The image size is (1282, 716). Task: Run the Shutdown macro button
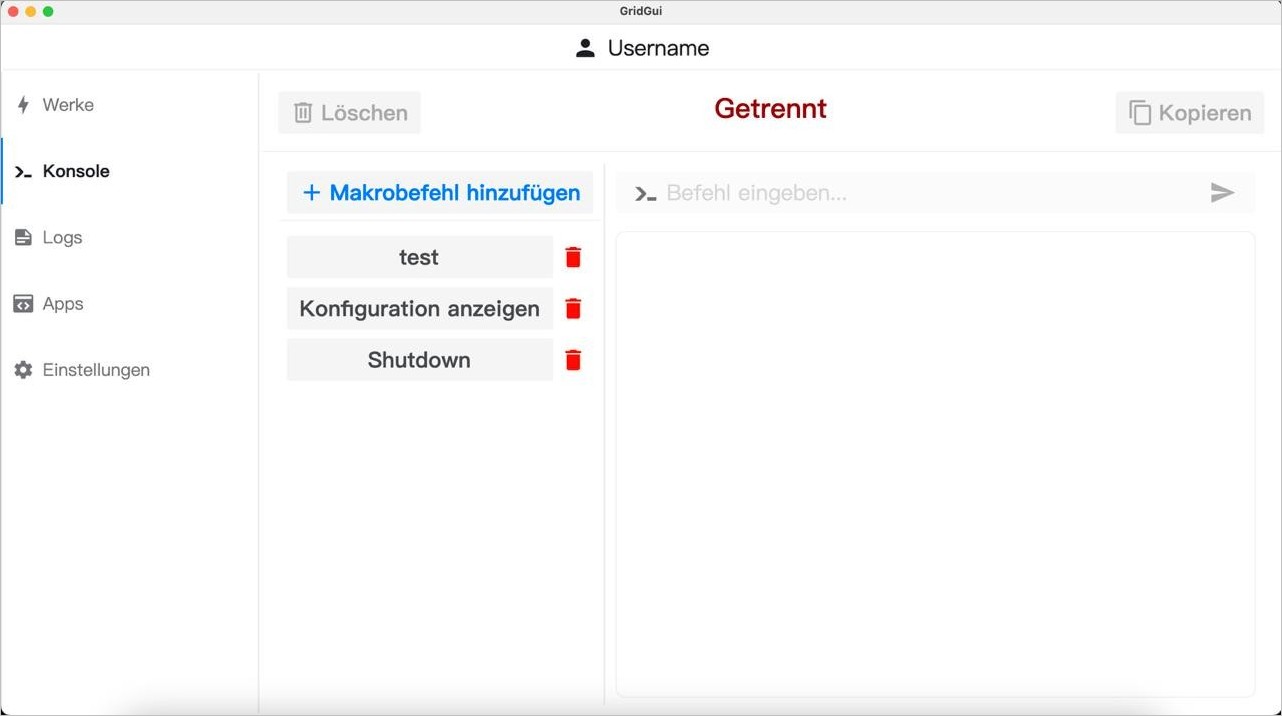pyautogui.click(x=419, y=360)
